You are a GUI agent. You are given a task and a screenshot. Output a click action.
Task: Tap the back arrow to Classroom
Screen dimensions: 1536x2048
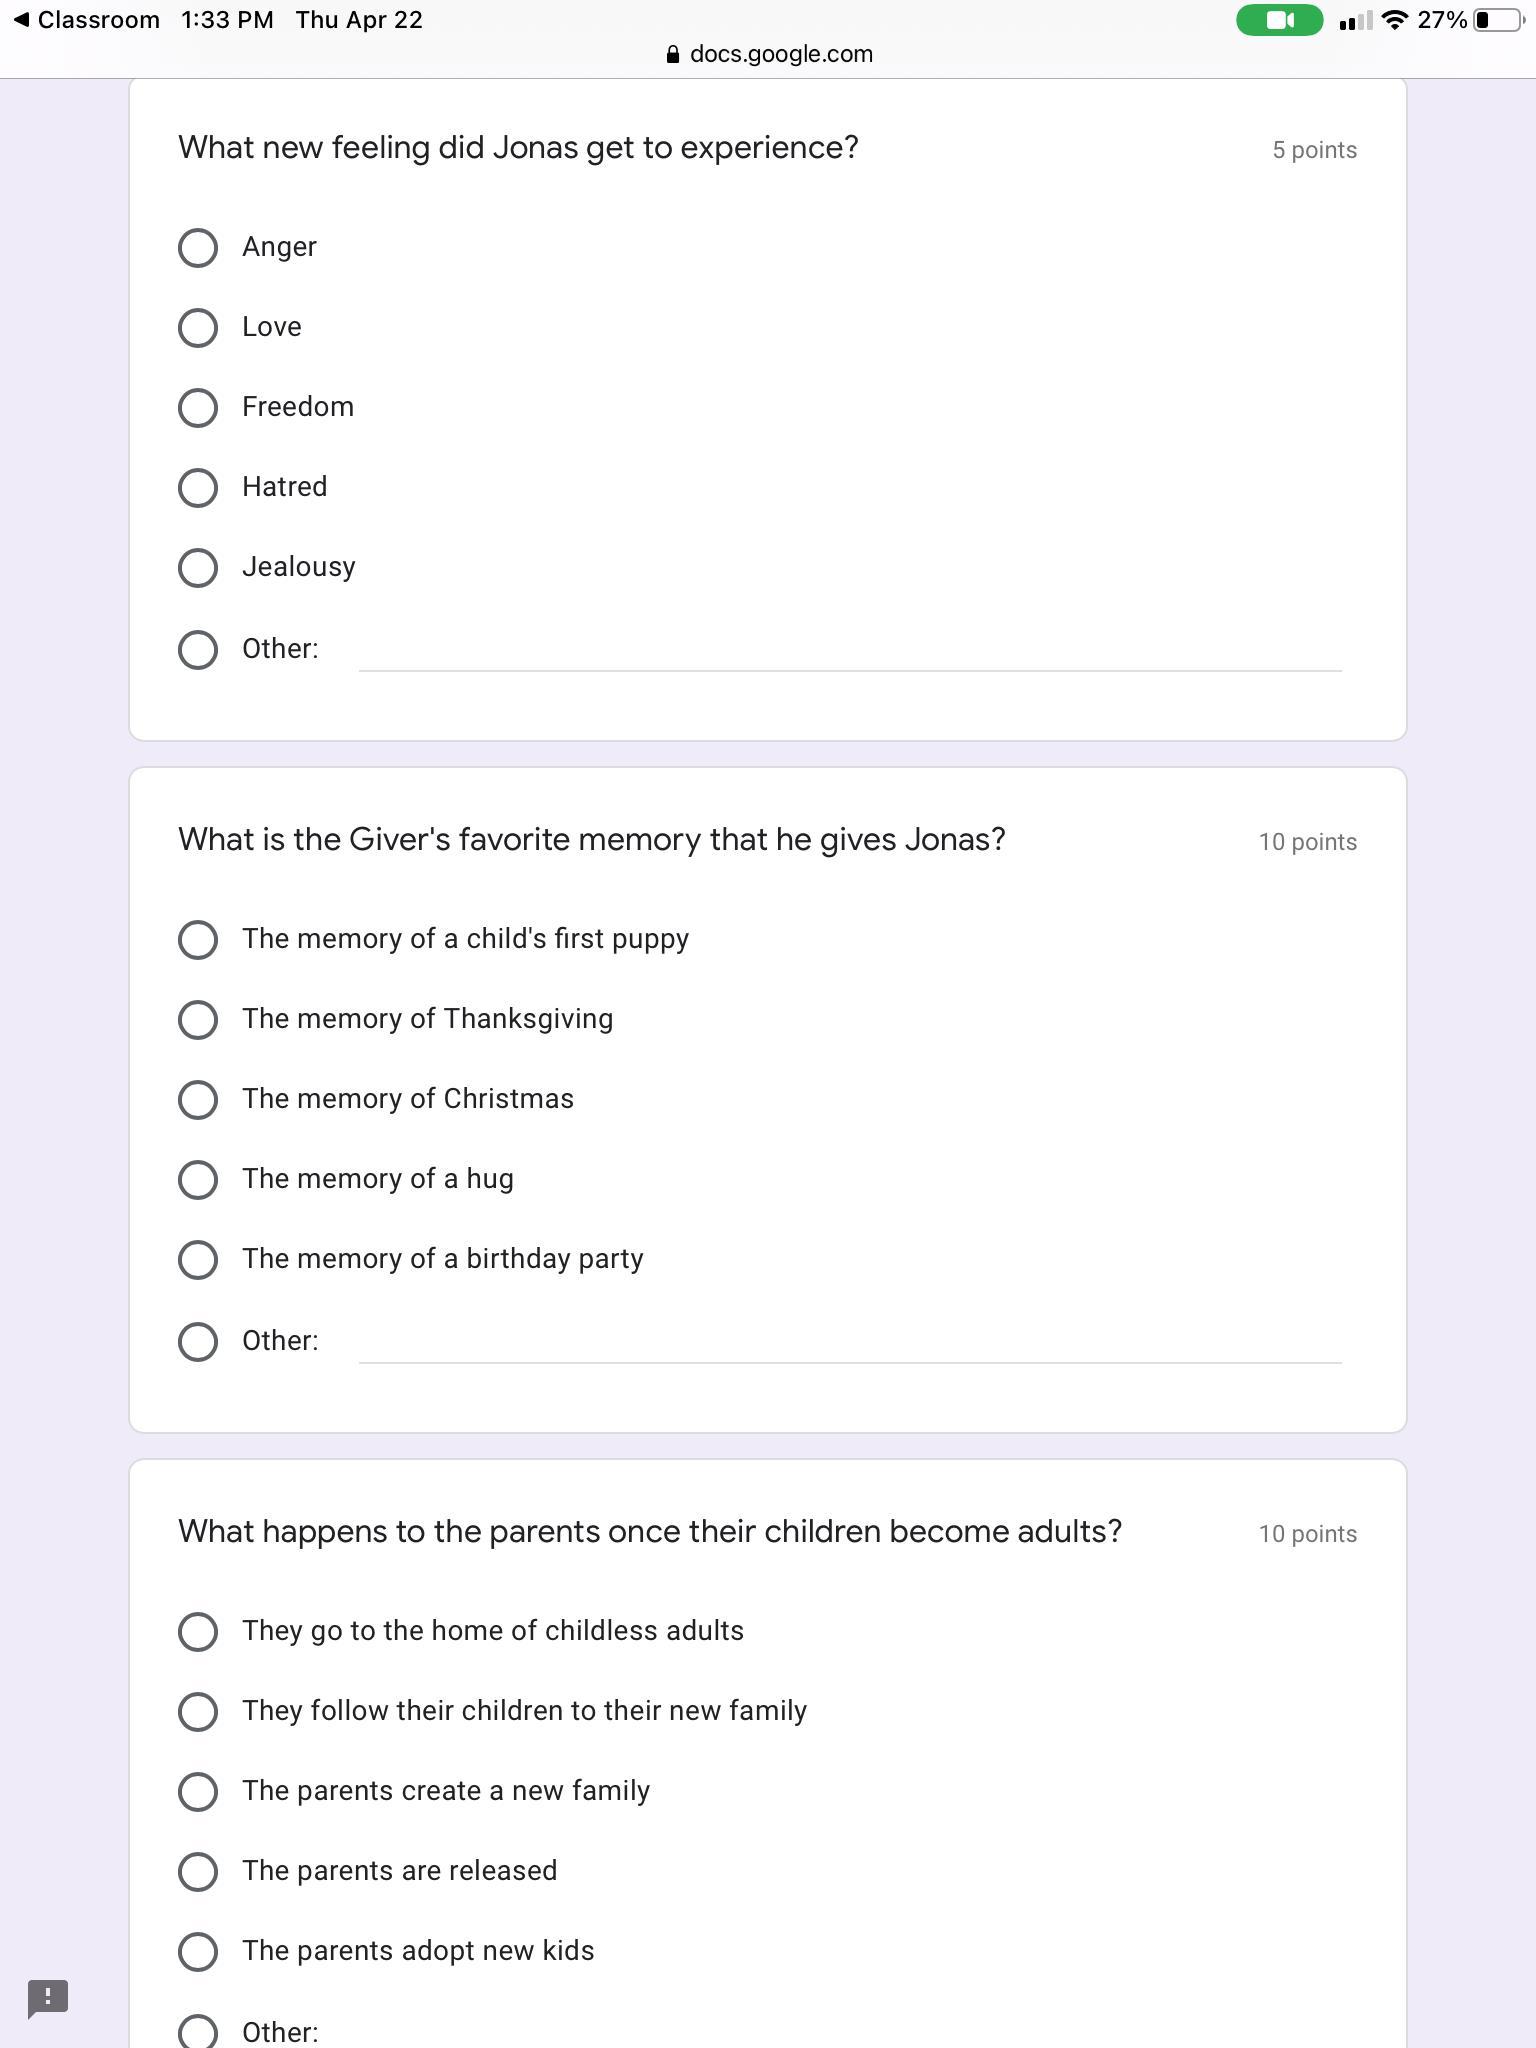coord(21,20)
